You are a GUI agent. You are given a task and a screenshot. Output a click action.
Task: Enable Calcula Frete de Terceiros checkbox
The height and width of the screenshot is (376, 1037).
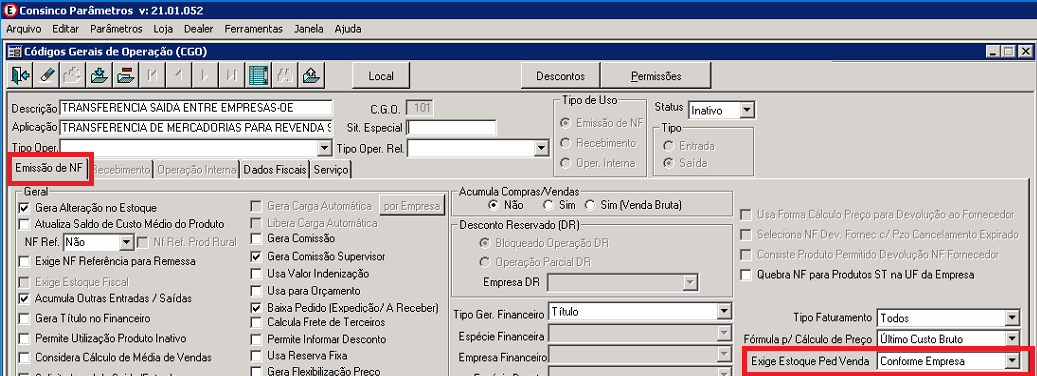click(x=257, y=322)
